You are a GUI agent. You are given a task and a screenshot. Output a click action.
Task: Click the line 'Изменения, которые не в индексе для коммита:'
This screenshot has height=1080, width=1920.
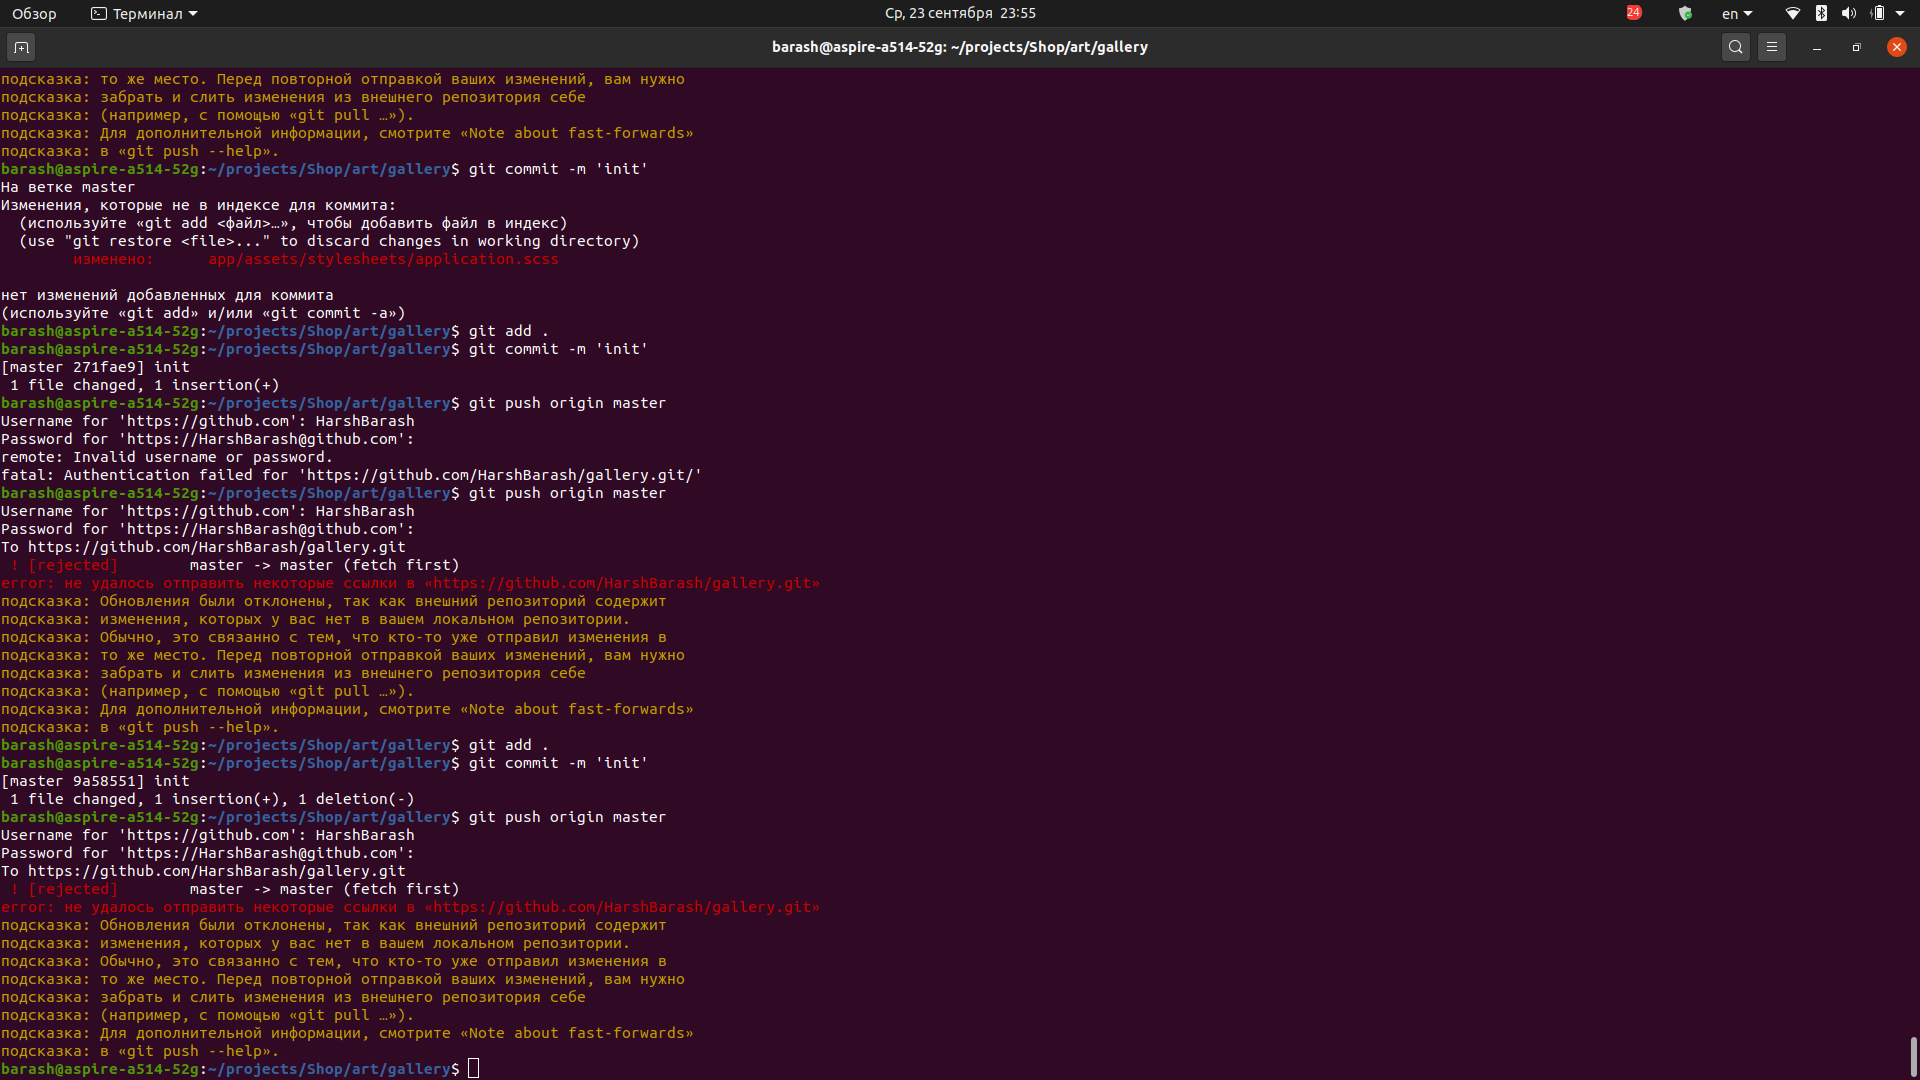(198, 205)
